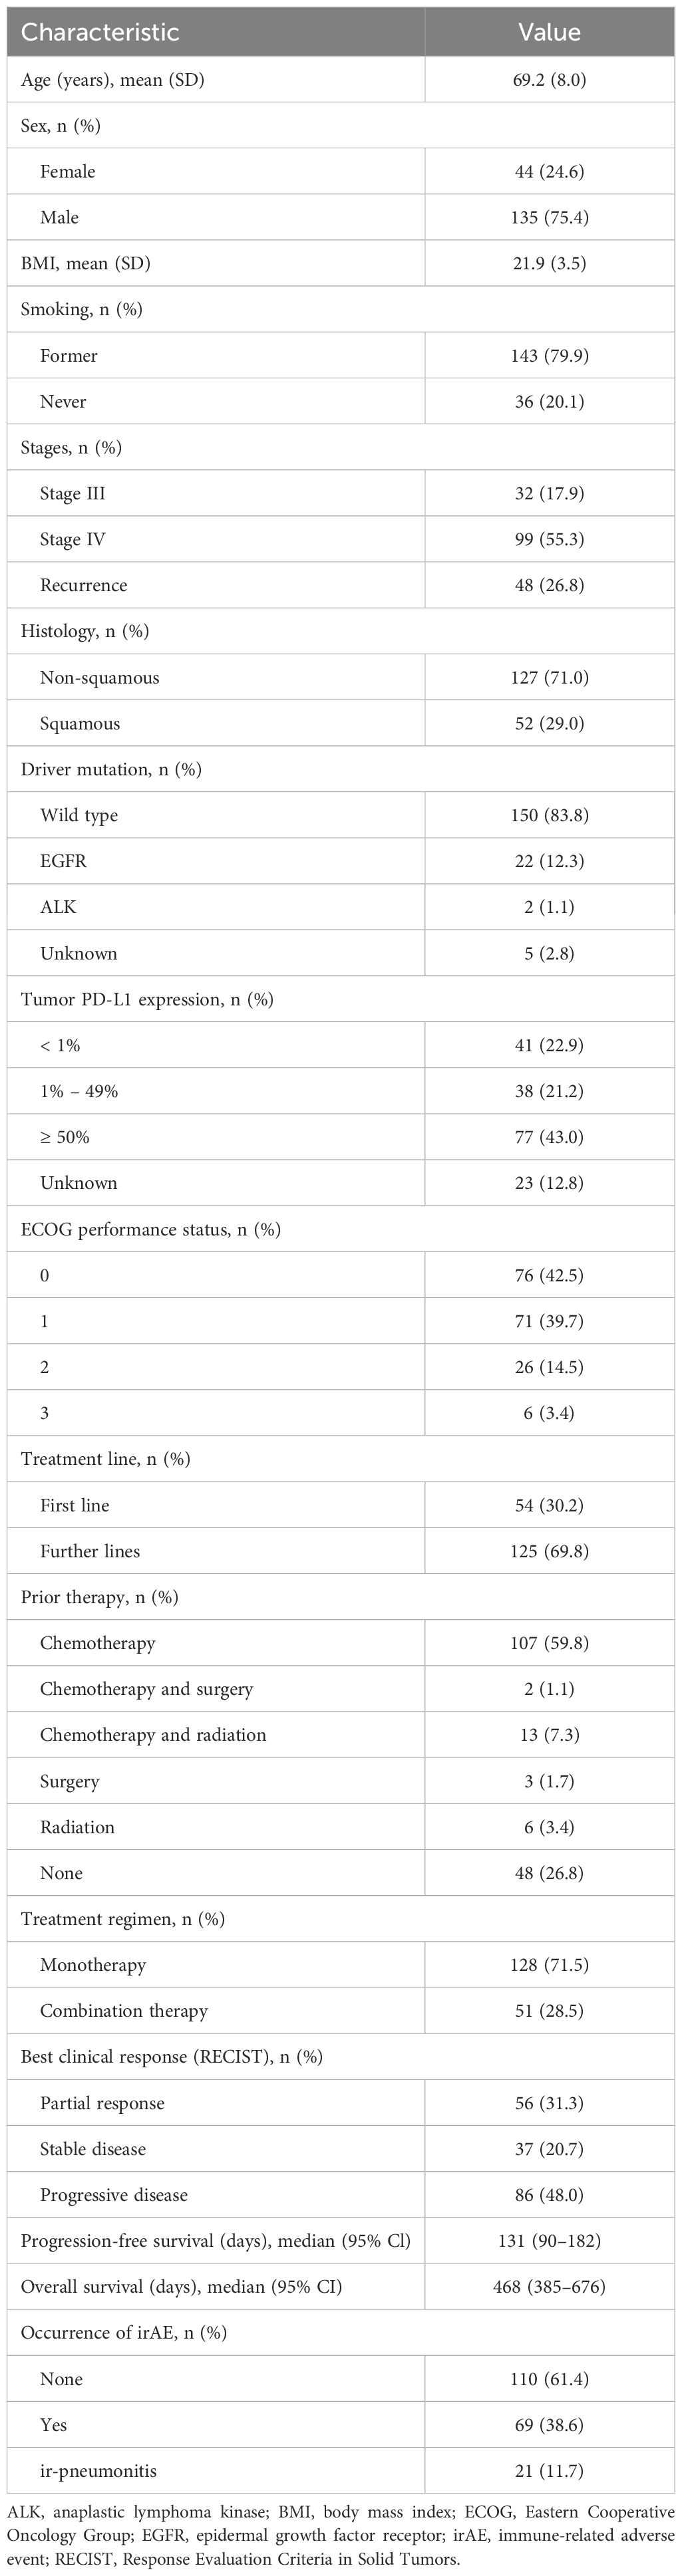Screen dimensions: 682x2576
Task: Select the ≥ 50% PD-L1 row label
Action: pyautogui.click(x=65, y=1137)
